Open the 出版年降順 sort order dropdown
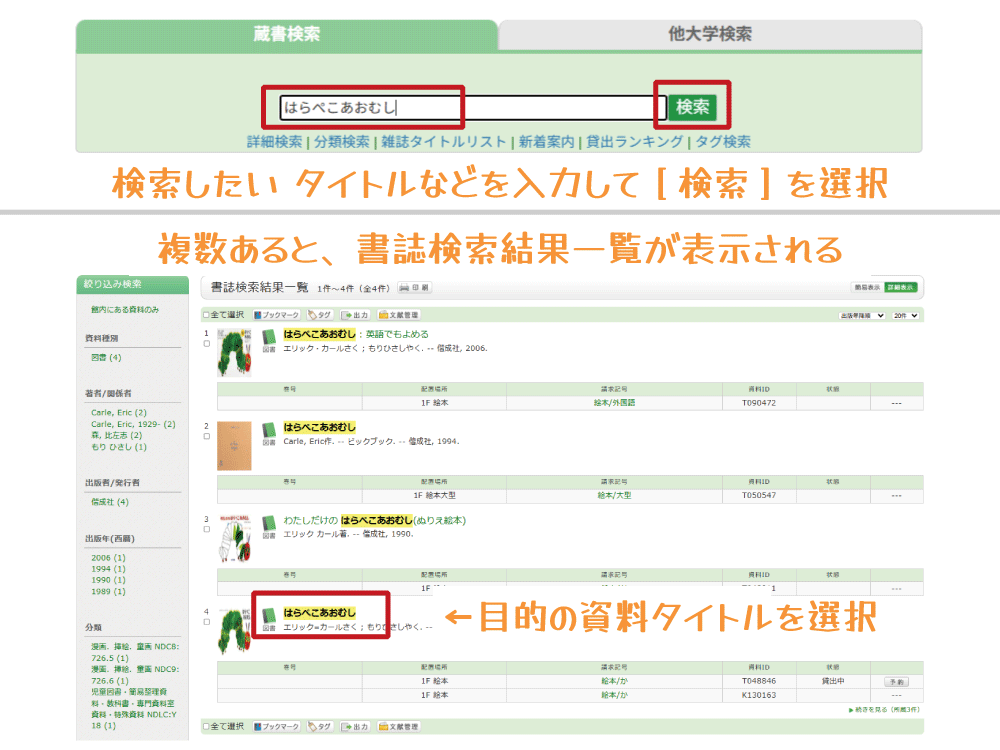This screenshot has width=1000, height=750. (x=862, y=315)
